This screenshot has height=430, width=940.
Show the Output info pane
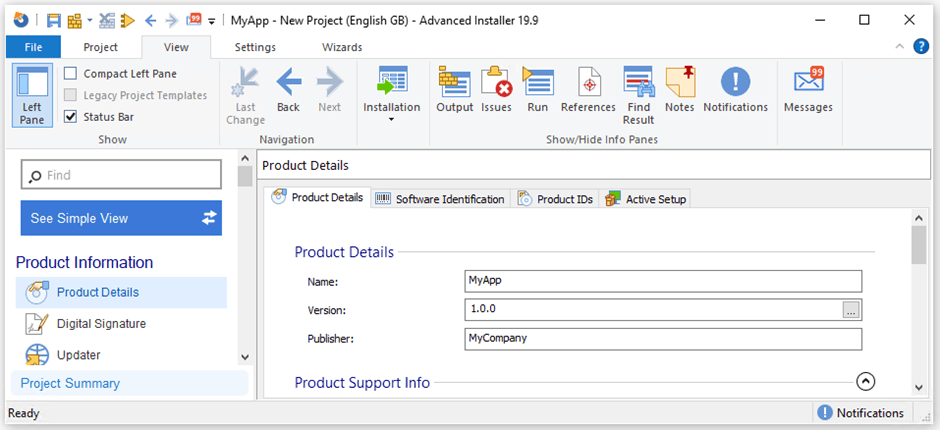click(454, 90)
